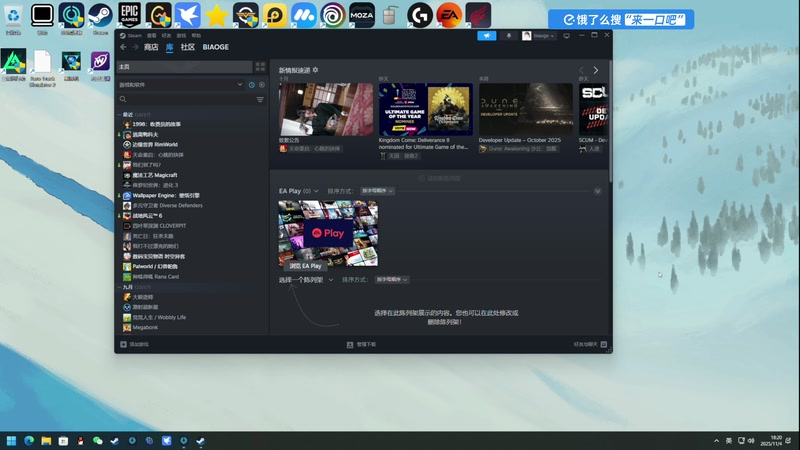Click the blue announcements megaphone button
The height and width of the screenshot is (450, 800).
[x=486, y=36]
